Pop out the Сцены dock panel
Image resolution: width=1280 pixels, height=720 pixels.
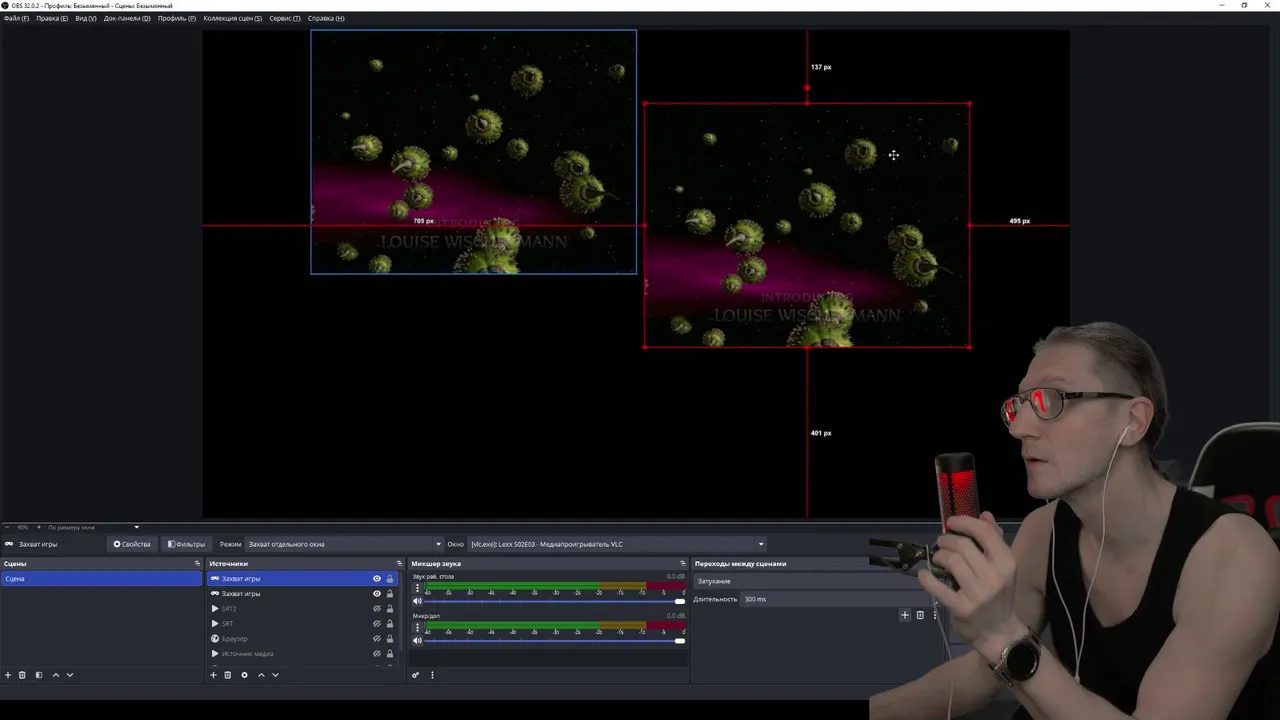point(197,564)
